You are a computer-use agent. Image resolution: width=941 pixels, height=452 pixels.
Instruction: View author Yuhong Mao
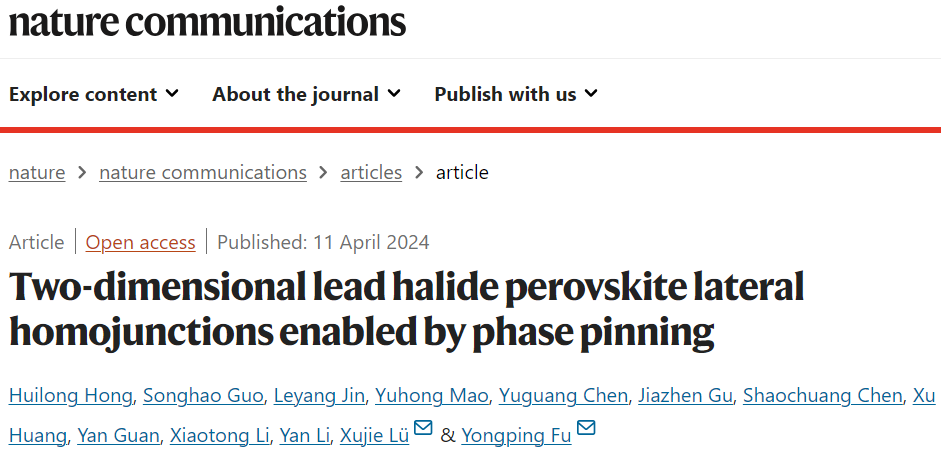click(x=432, y=396)
